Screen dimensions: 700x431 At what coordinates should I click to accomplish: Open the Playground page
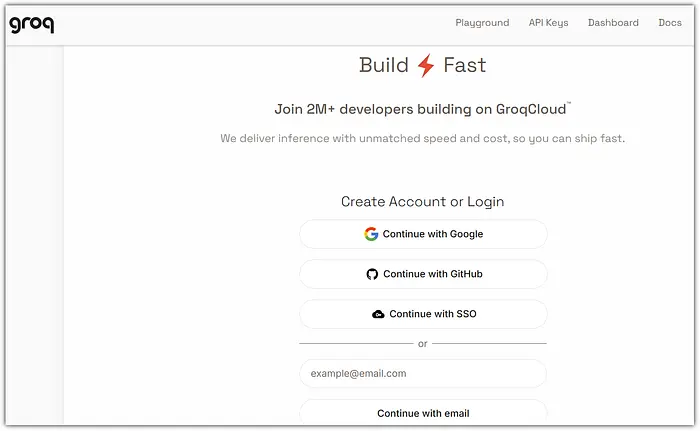pyautogui.click(x=482, y=23)
